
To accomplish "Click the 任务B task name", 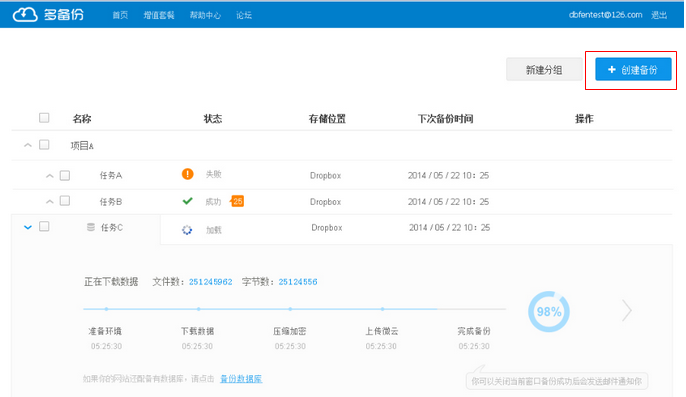I will click(111, 202).
